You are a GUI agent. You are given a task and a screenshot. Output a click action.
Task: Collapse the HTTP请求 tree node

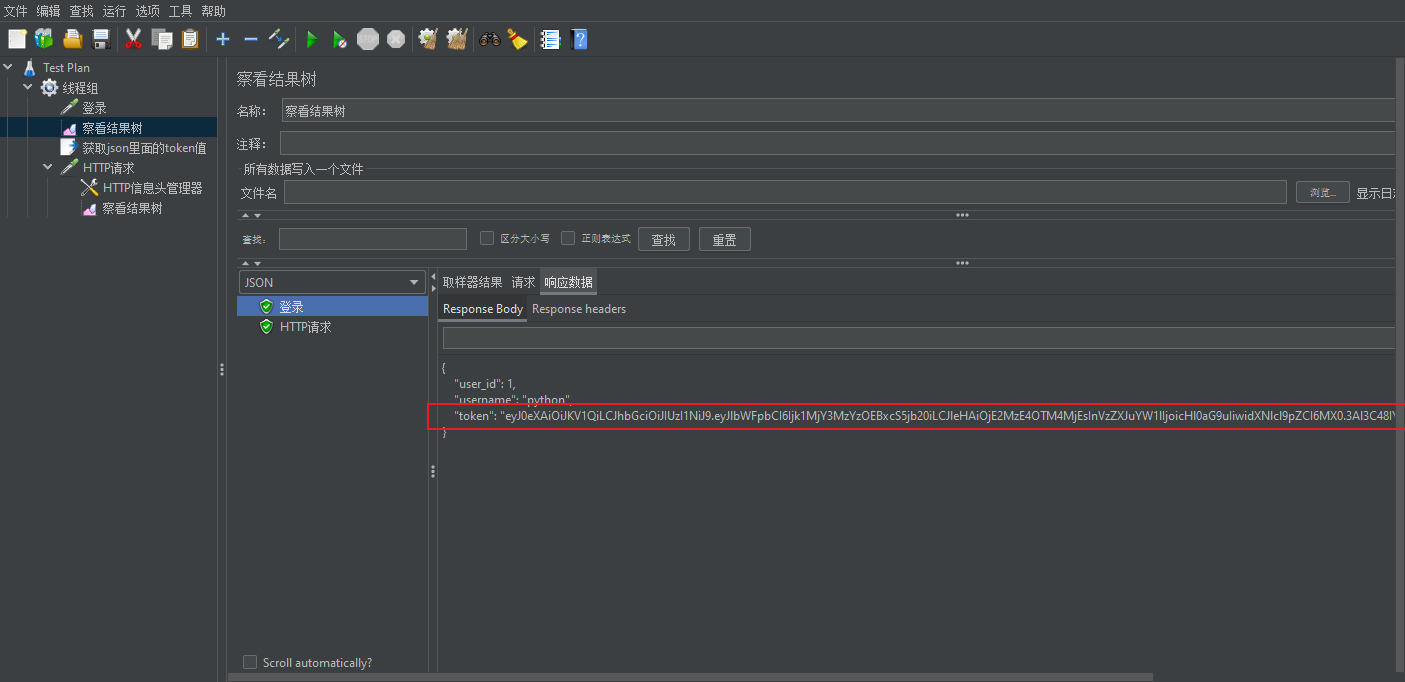click(46, 166)
